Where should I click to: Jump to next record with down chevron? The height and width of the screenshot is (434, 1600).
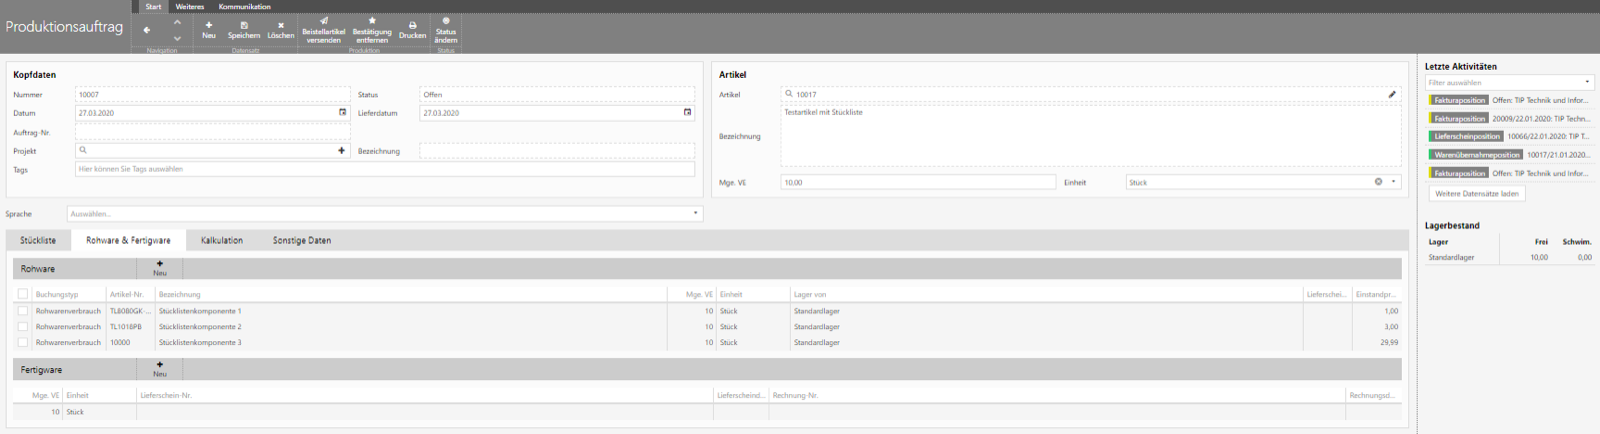[177, 38]
